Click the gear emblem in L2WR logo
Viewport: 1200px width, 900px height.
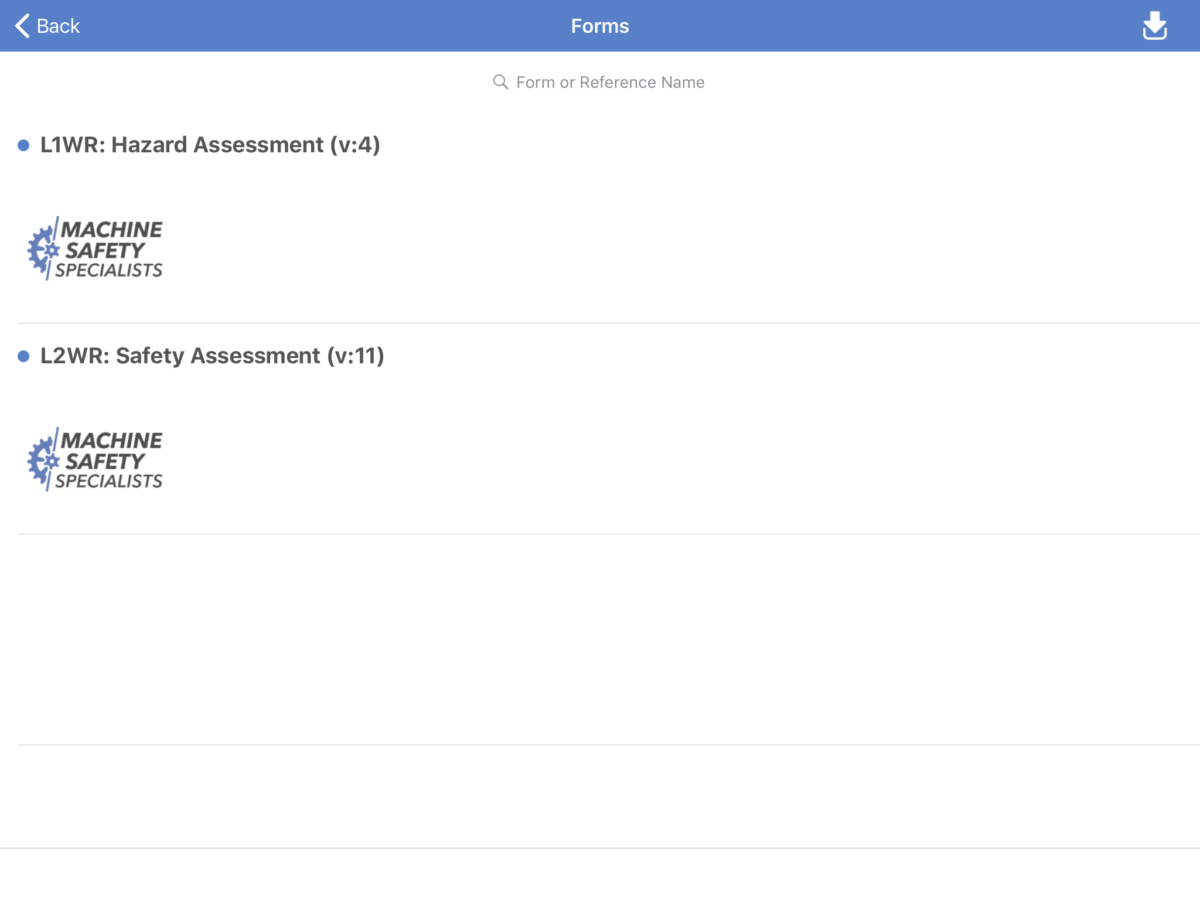[42, 461]
